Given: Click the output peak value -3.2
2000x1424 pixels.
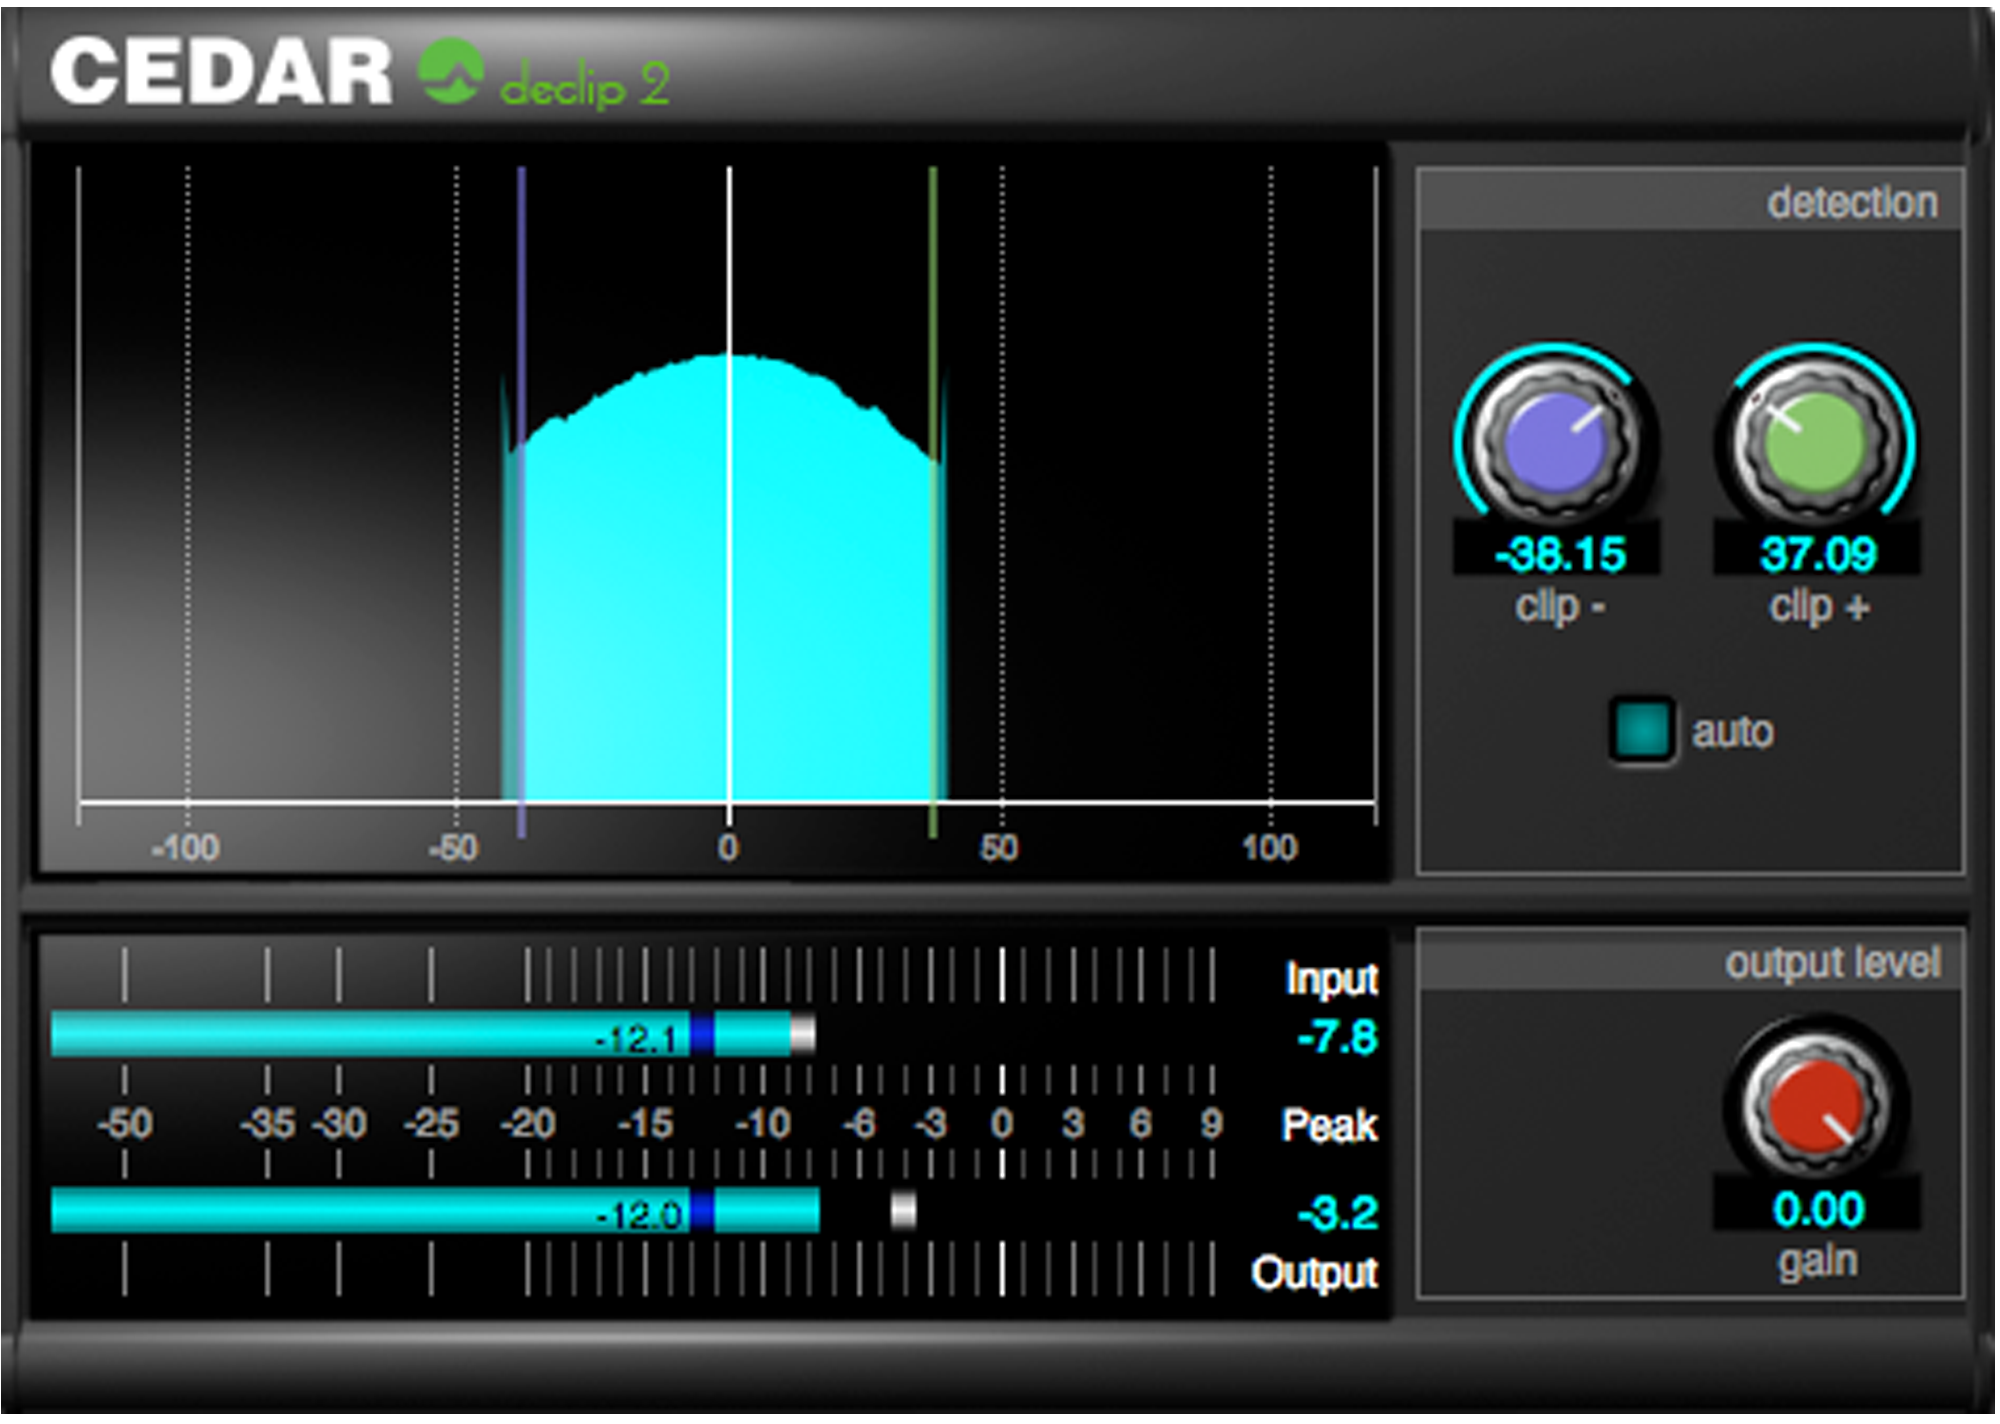Looking at the screenshot, I should [1338, 1213].
